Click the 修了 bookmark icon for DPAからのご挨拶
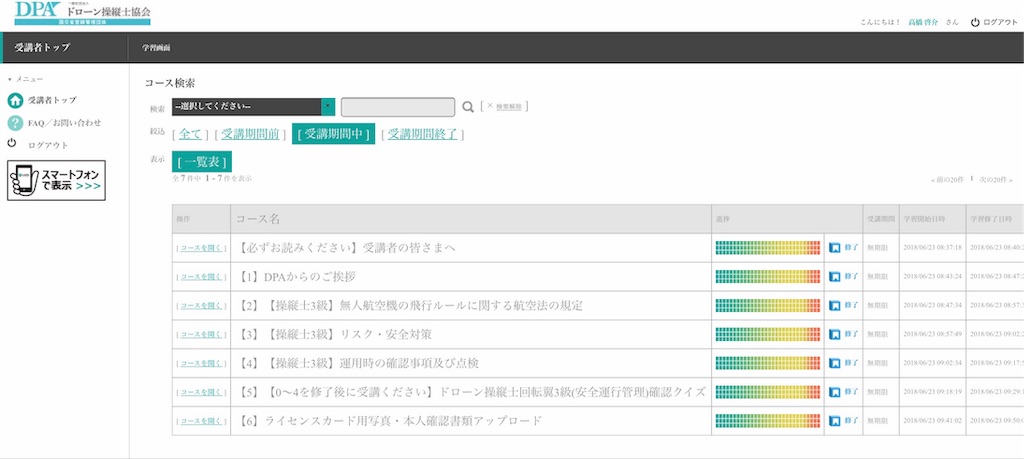The width and height of the screenshot is (1024, 459). 834,276
